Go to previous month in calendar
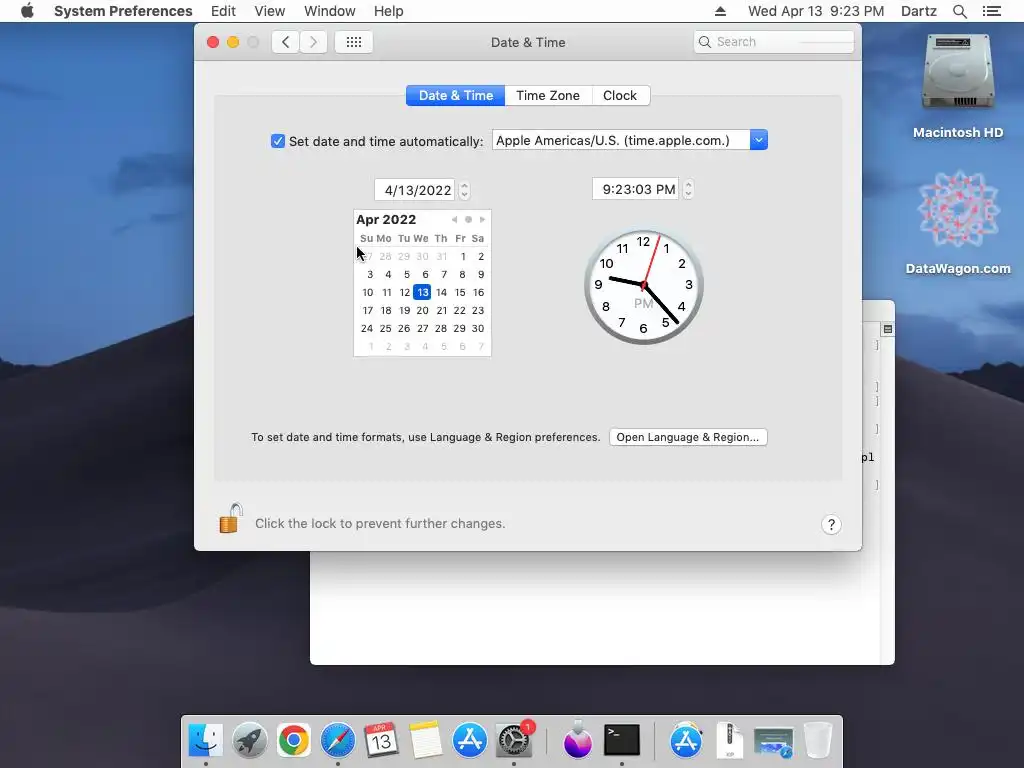The width and height of the screenshot is (1024, 768). point(455,219)
